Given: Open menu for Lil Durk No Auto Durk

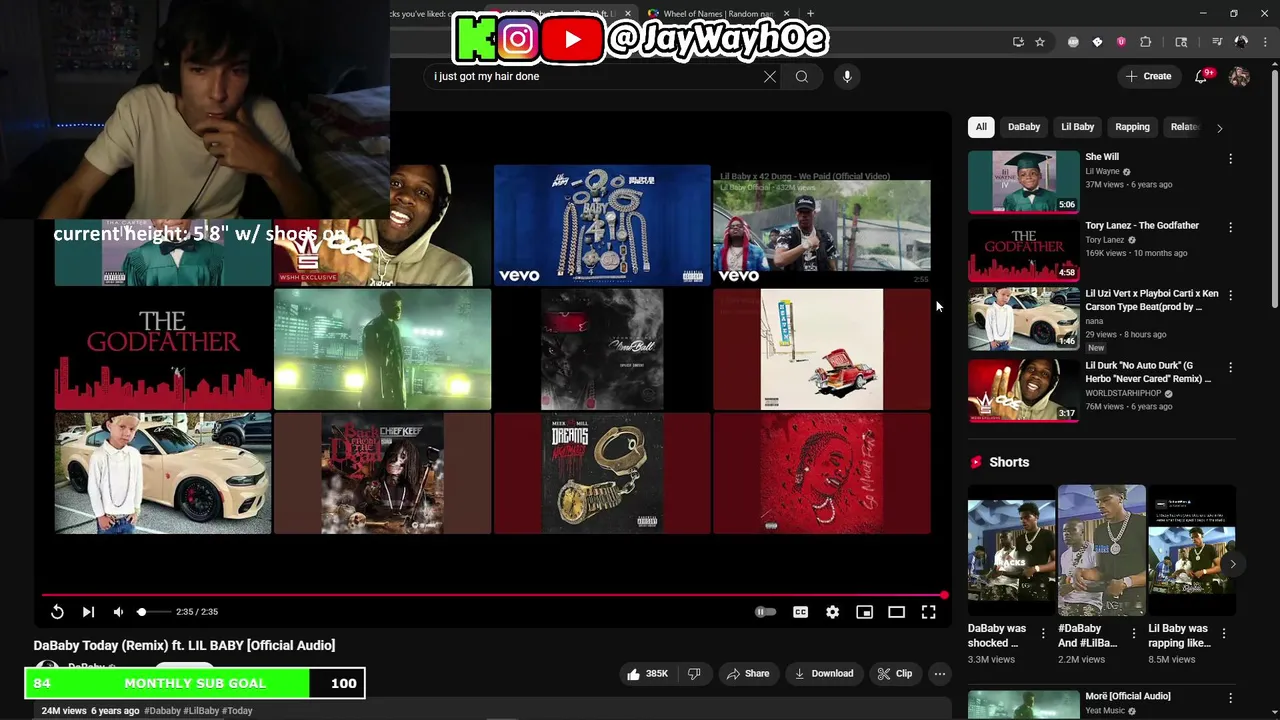Looking at the screenshot, I should tap(1231, 367).
